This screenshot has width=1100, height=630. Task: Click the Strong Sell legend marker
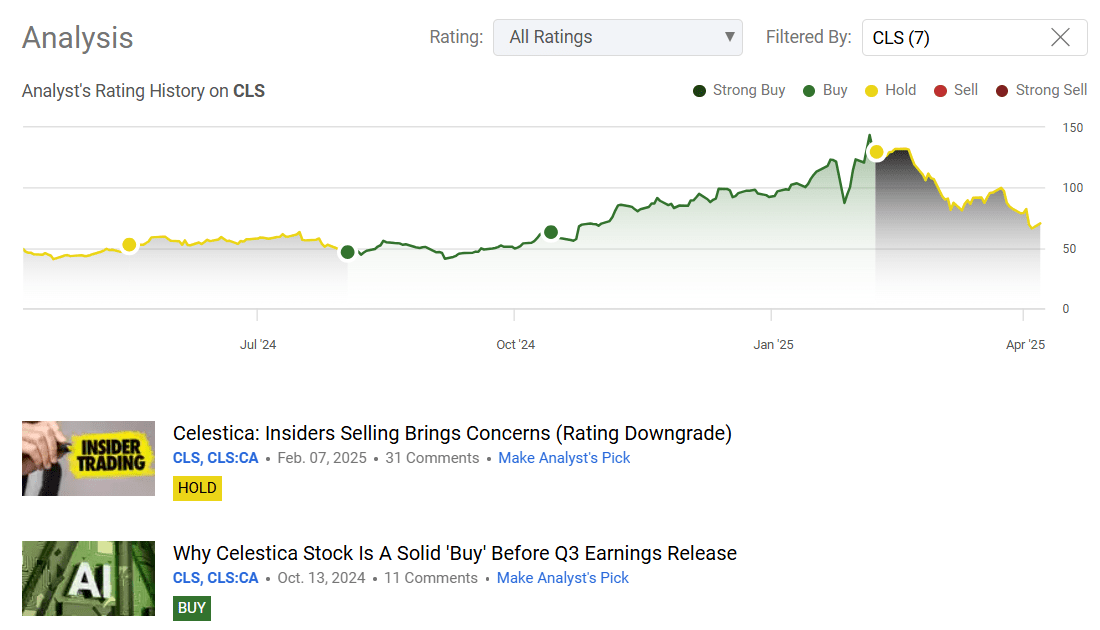point(1000,90)
